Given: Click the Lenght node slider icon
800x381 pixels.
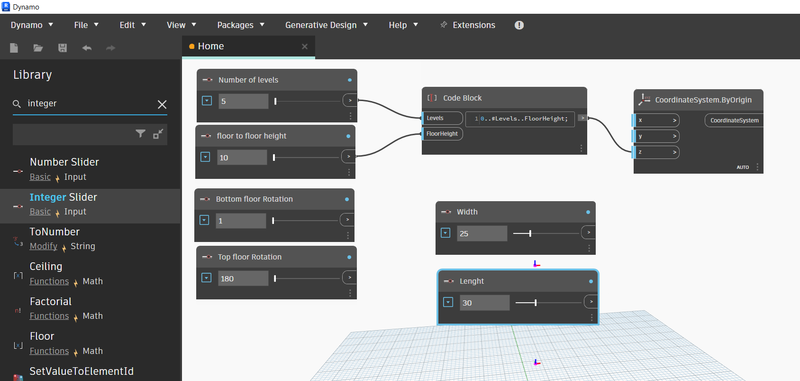Looking at the screenshot, I should pos(449,281).
